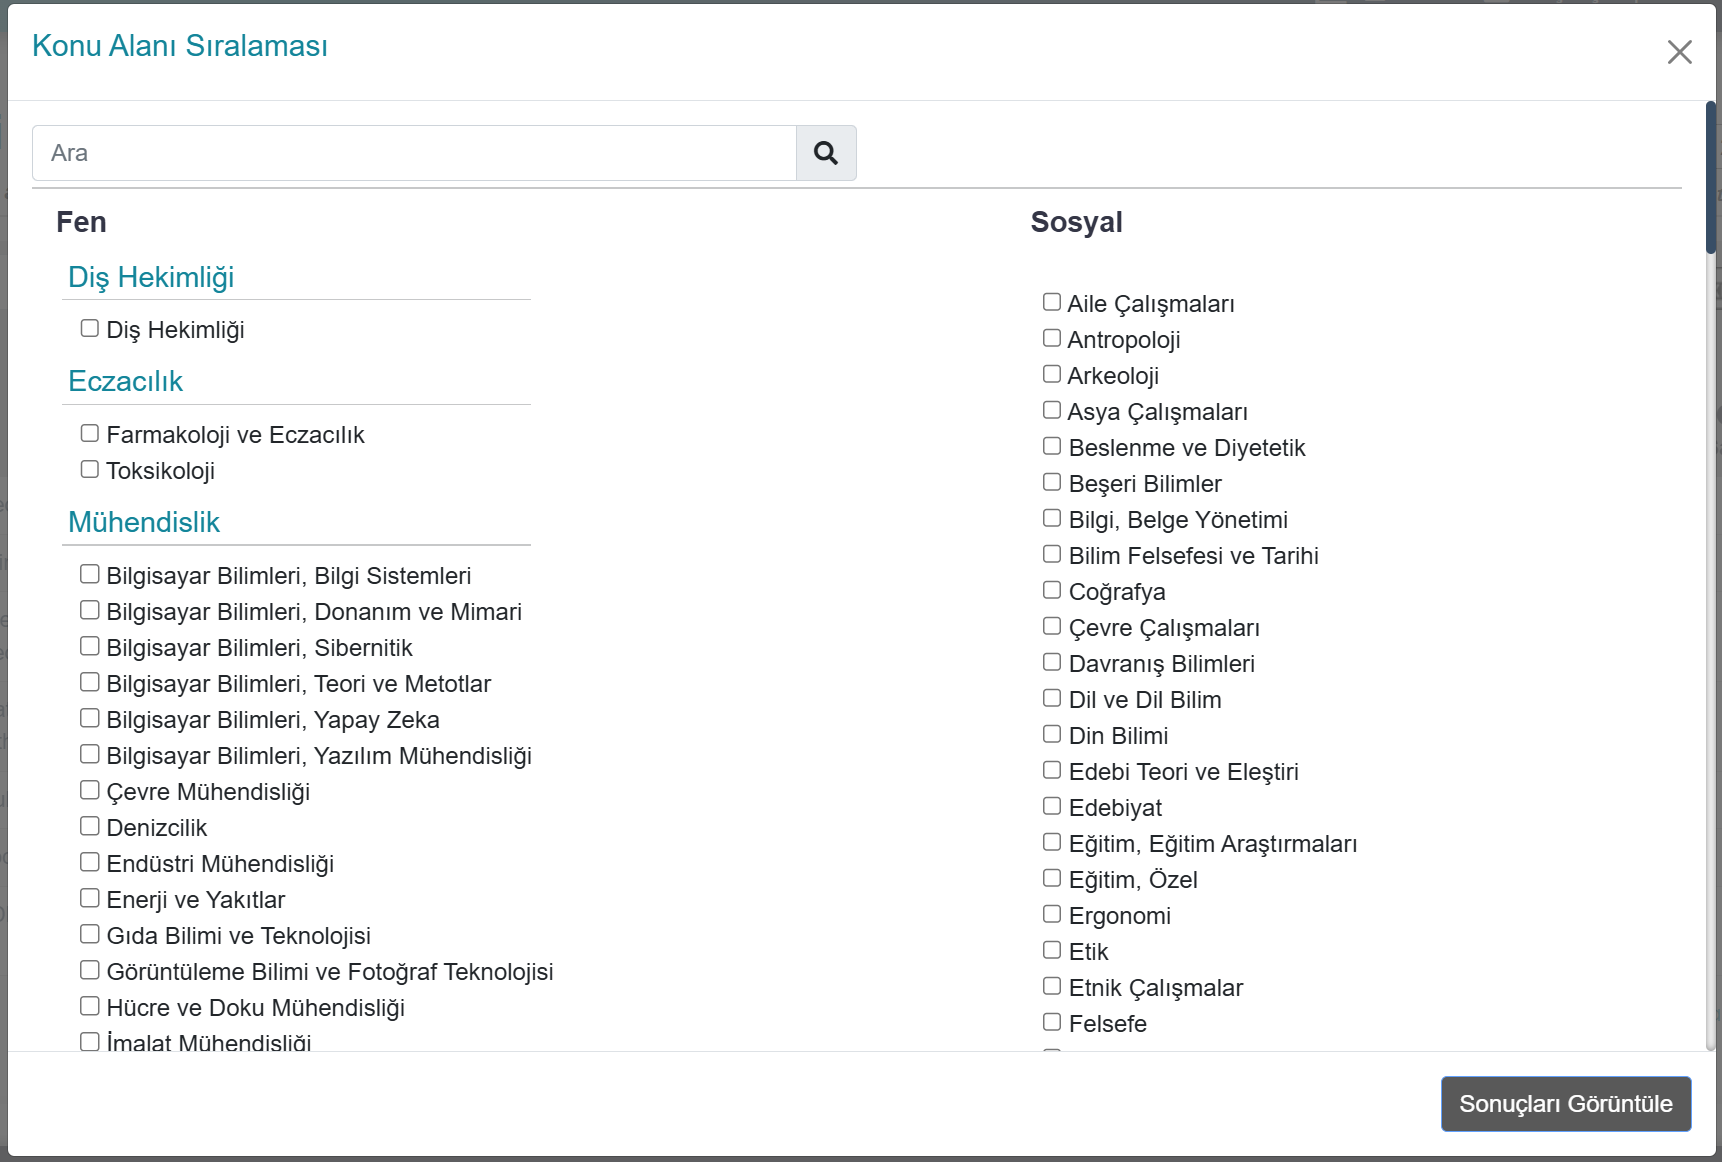Check Bilgisayar Bilimleri, Yazılım Mühendisliği option
This screenshot has width=1722, height=1162.
(x=90, y=754)
